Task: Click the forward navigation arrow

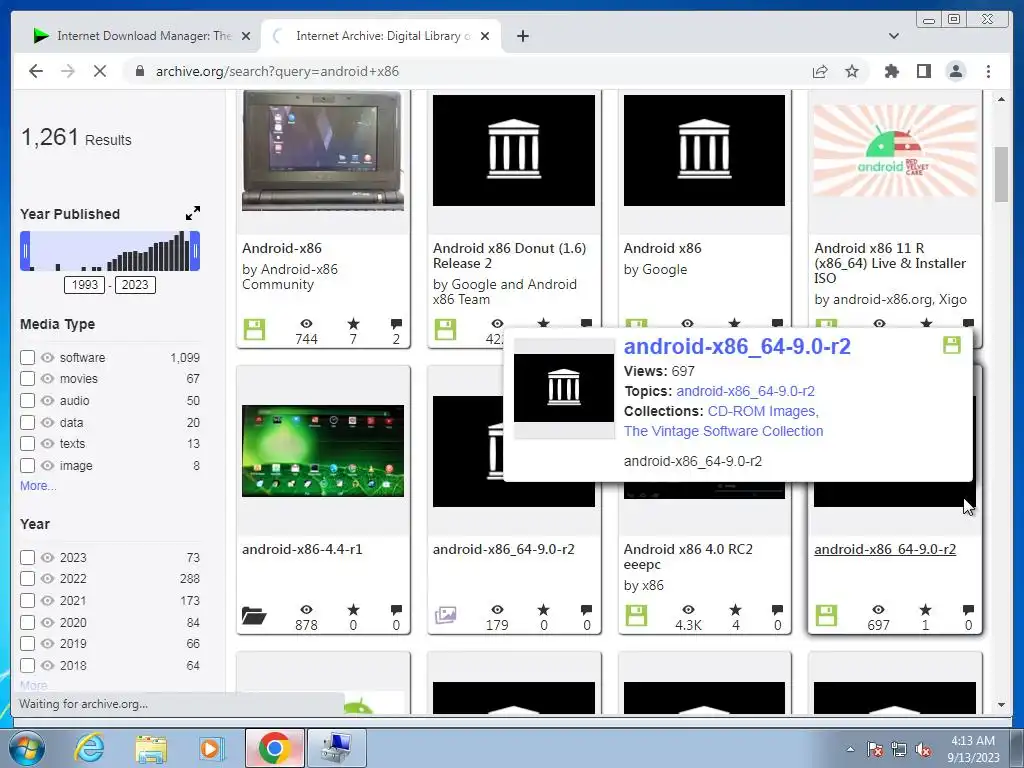Action: [68, 71]
